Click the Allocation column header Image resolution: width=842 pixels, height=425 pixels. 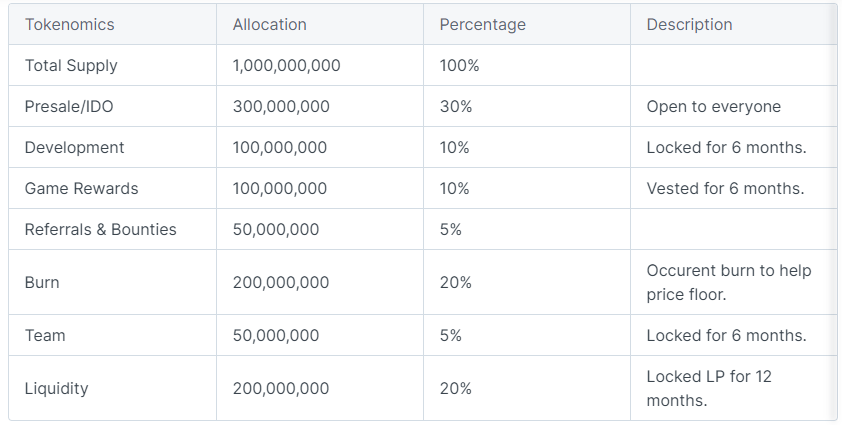click(269, 24)
